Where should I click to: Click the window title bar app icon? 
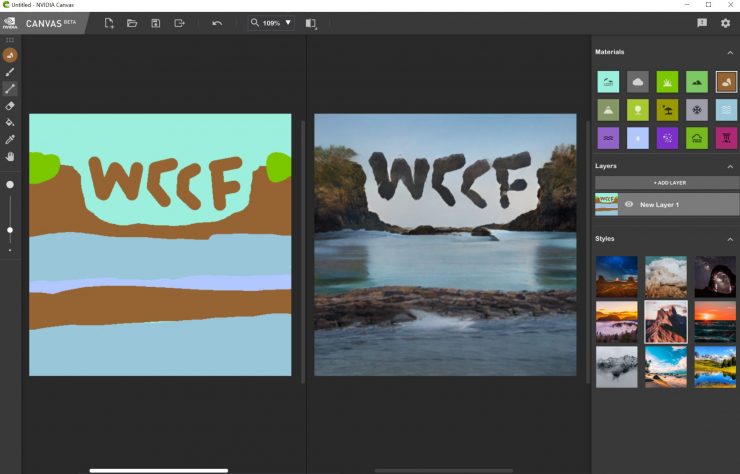(6, 5)
